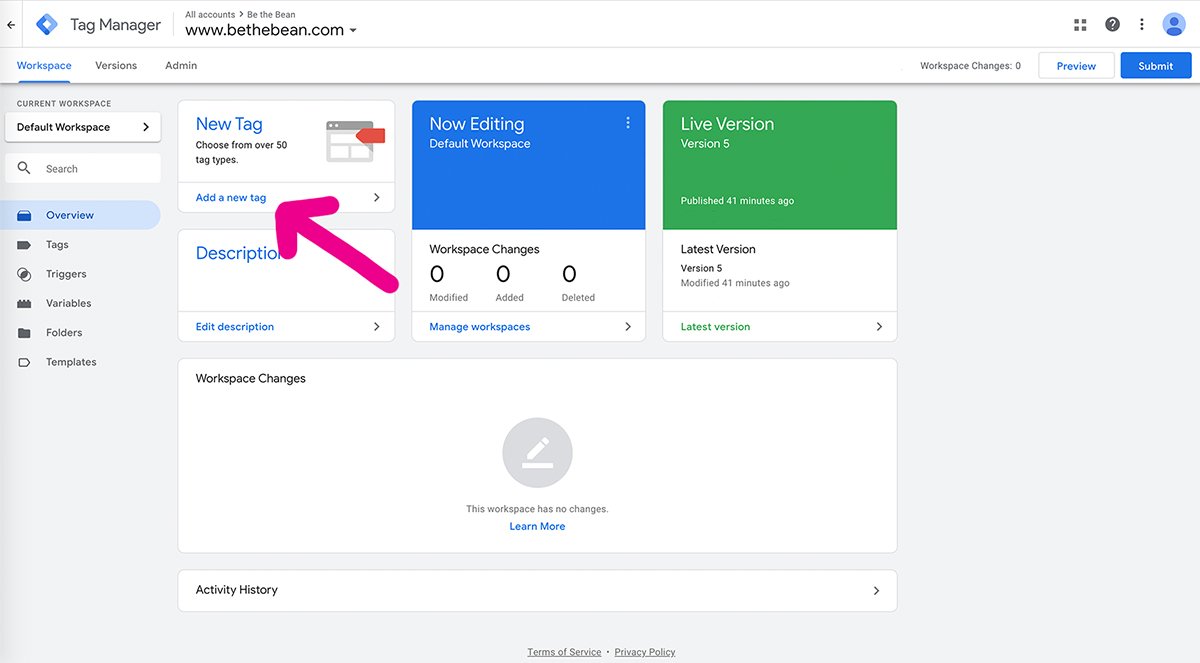Open Now Editing card three-dot menu
The height and width of the screenshot is (663, 1200).
point(628,123)
